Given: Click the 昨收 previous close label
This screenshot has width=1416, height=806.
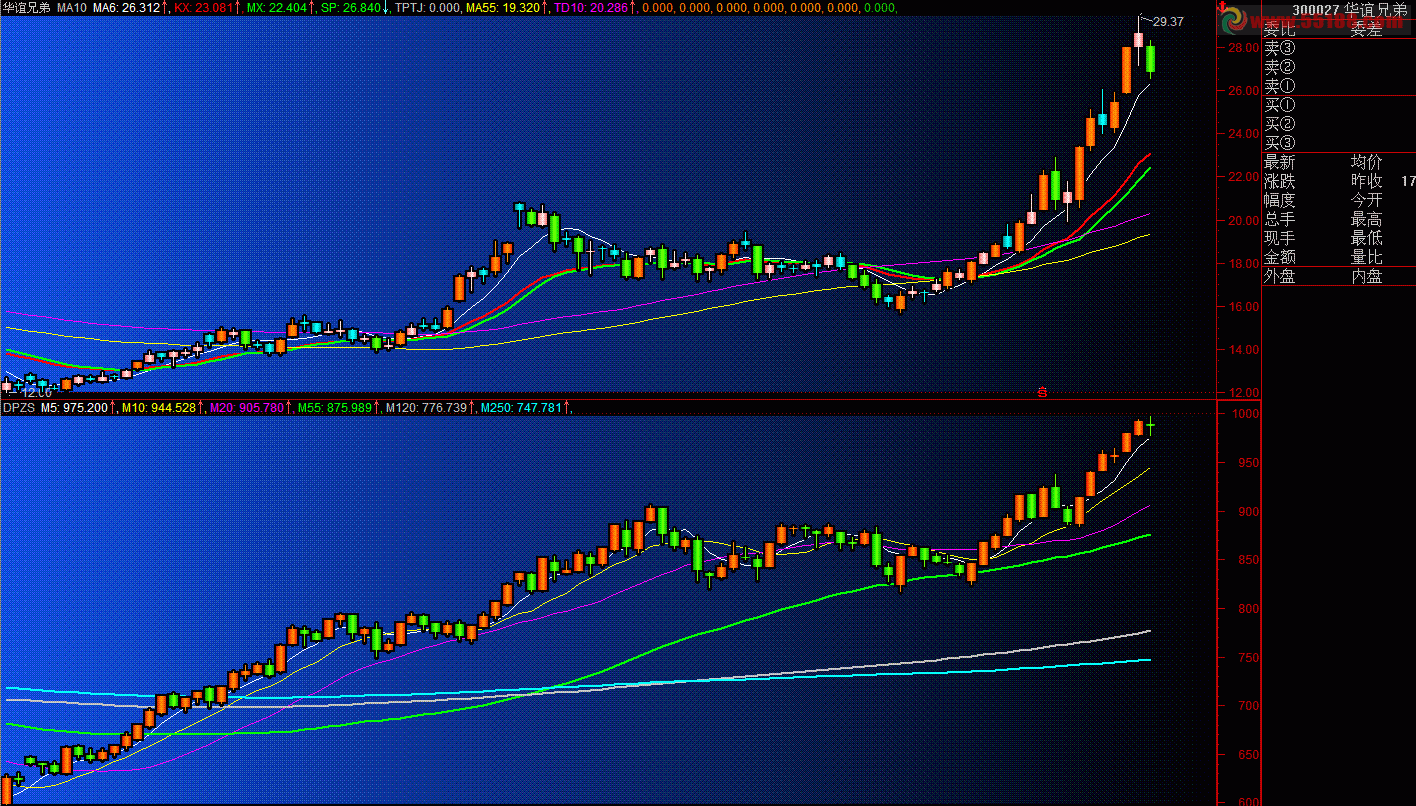Looking at the screenshot, I should tap(1366, 181).
